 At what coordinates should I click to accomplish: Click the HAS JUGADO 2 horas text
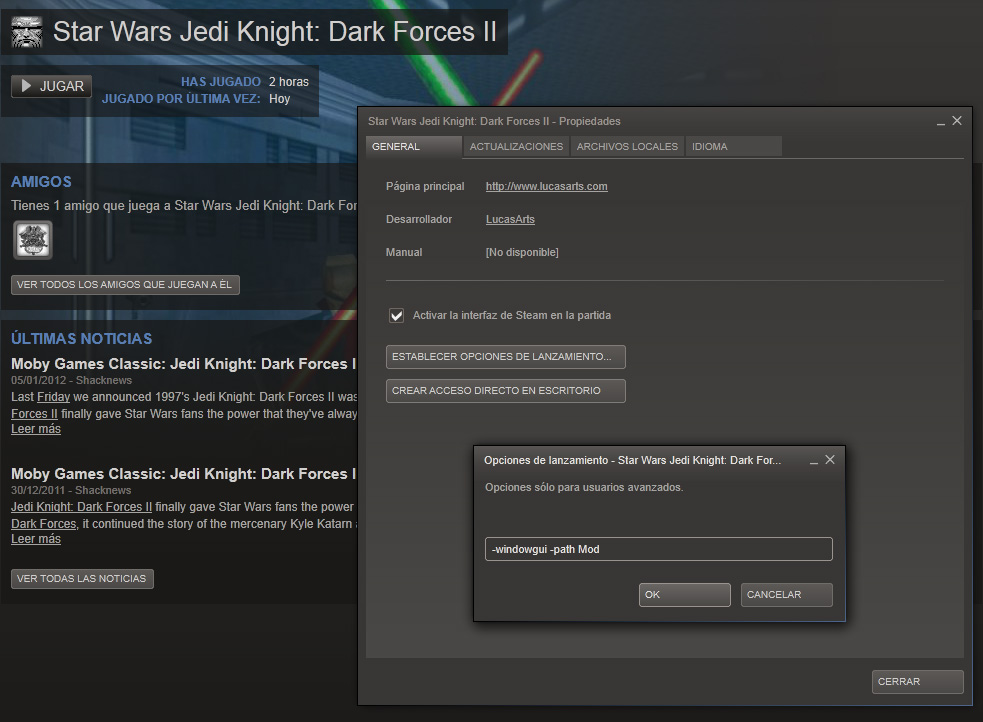click(244, 82)
